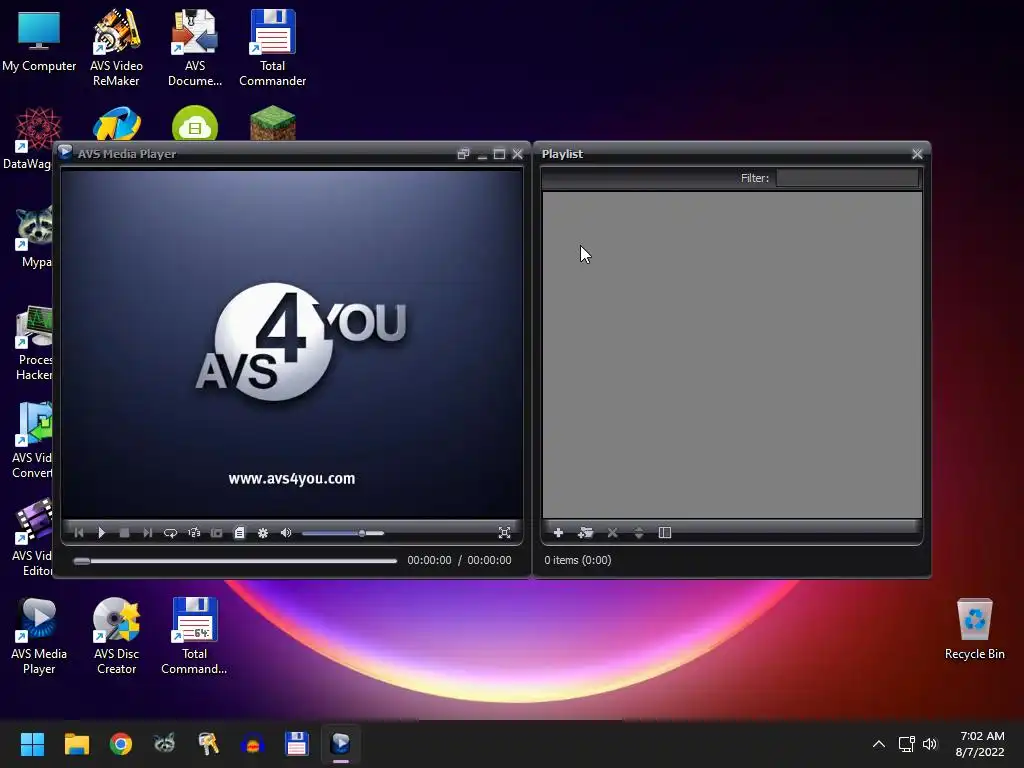Toggle the shuffle/order 123 icon
1024x768 pixels.
194,533
